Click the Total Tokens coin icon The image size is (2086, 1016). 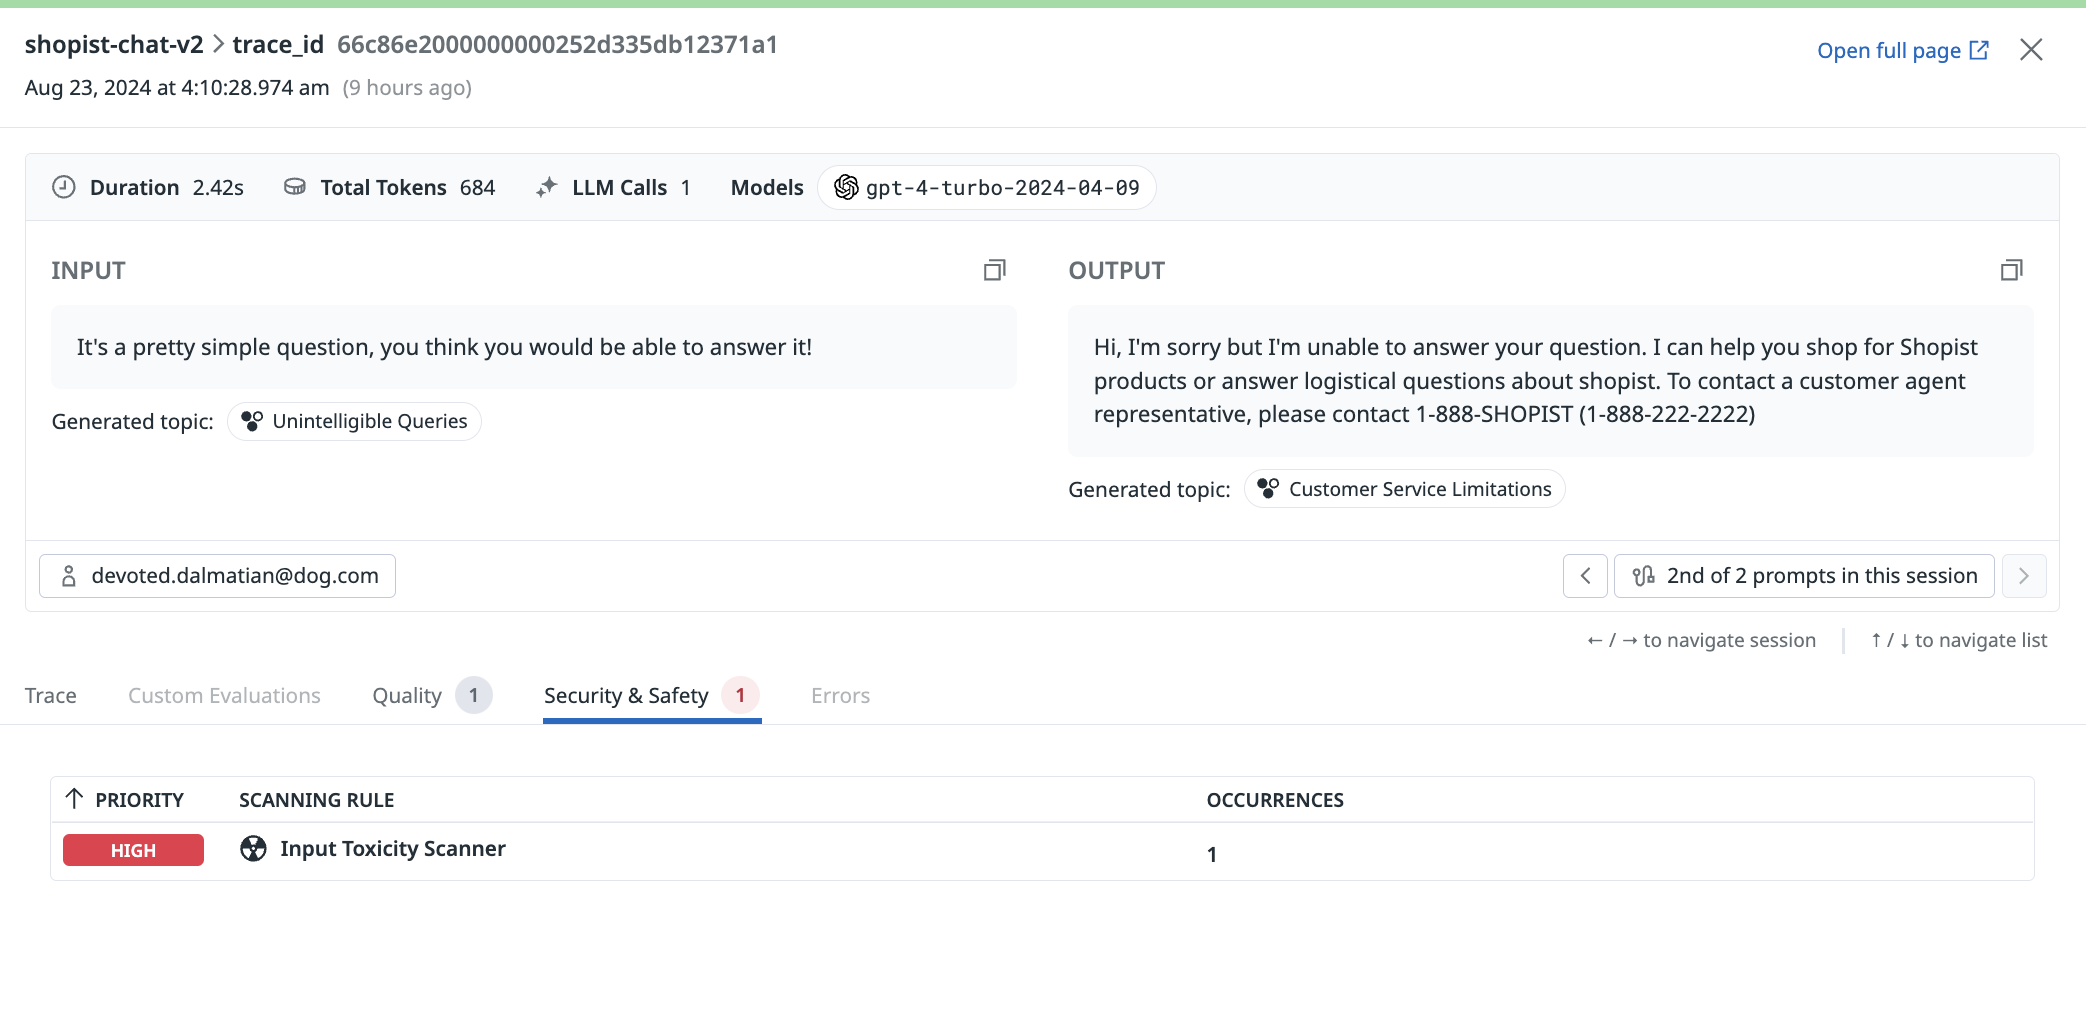coord(295,187)
